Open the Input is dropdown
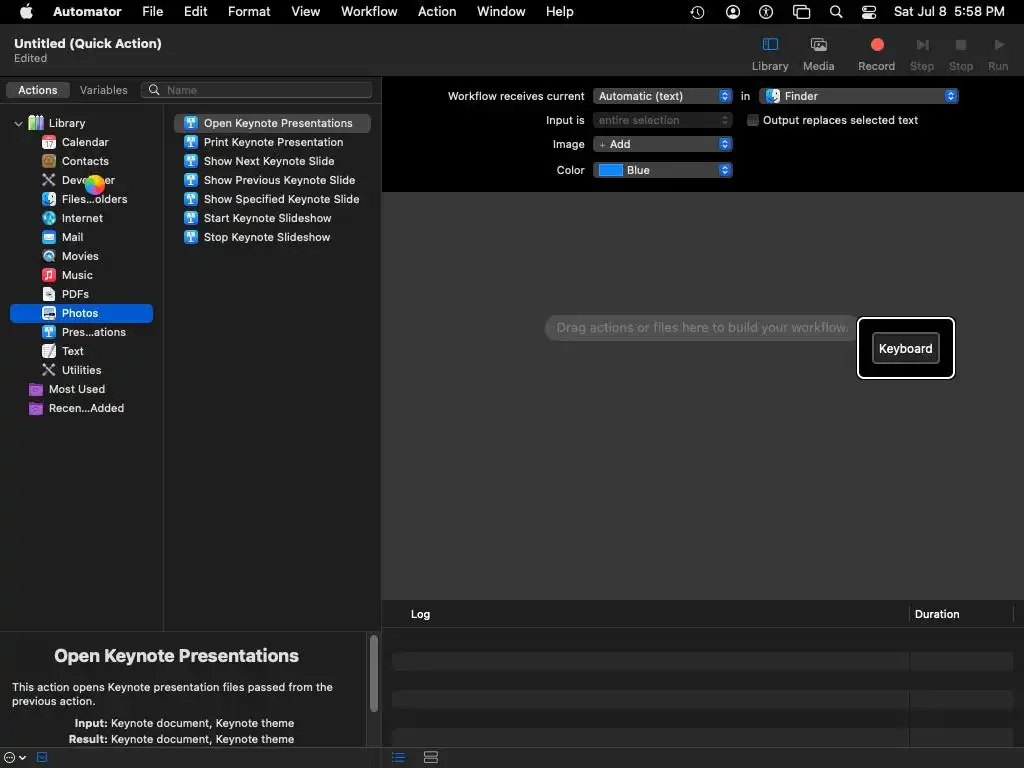Screen dimensions: 1024x768 [662, 120]
